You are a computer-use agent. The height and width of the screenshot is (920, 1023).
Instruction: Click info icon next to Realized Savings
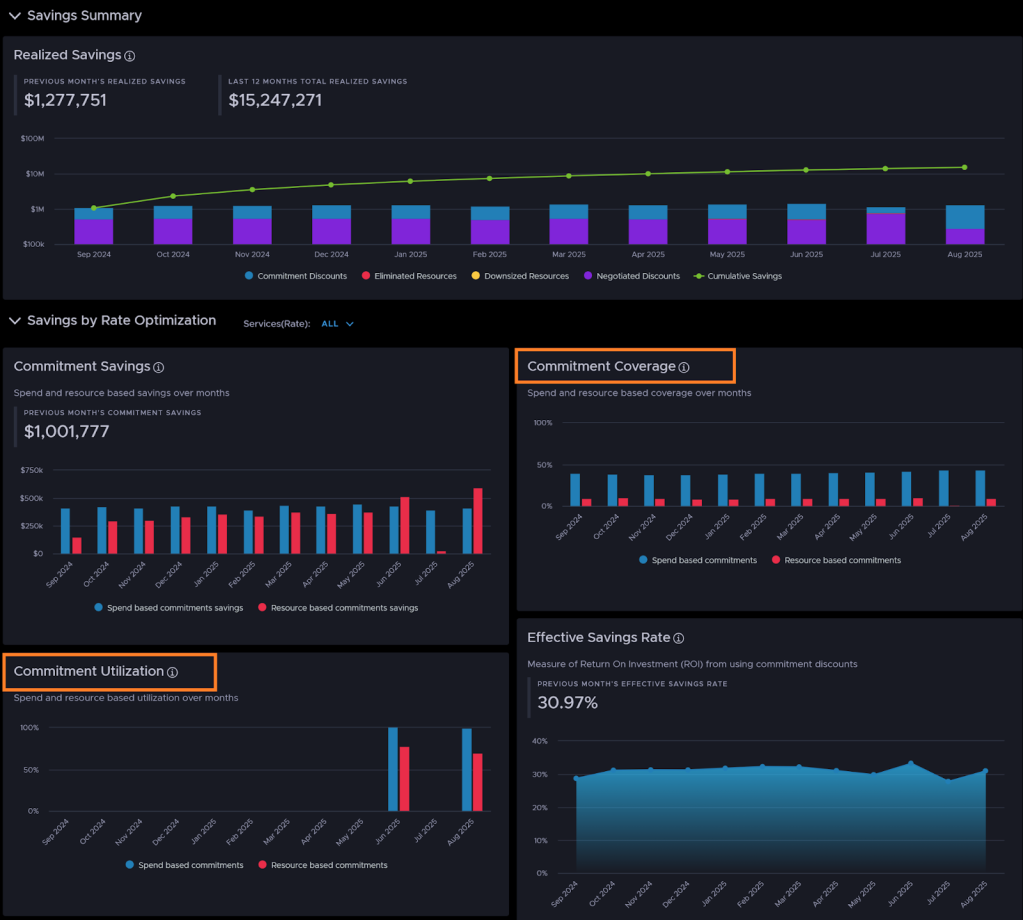[130, 56]
